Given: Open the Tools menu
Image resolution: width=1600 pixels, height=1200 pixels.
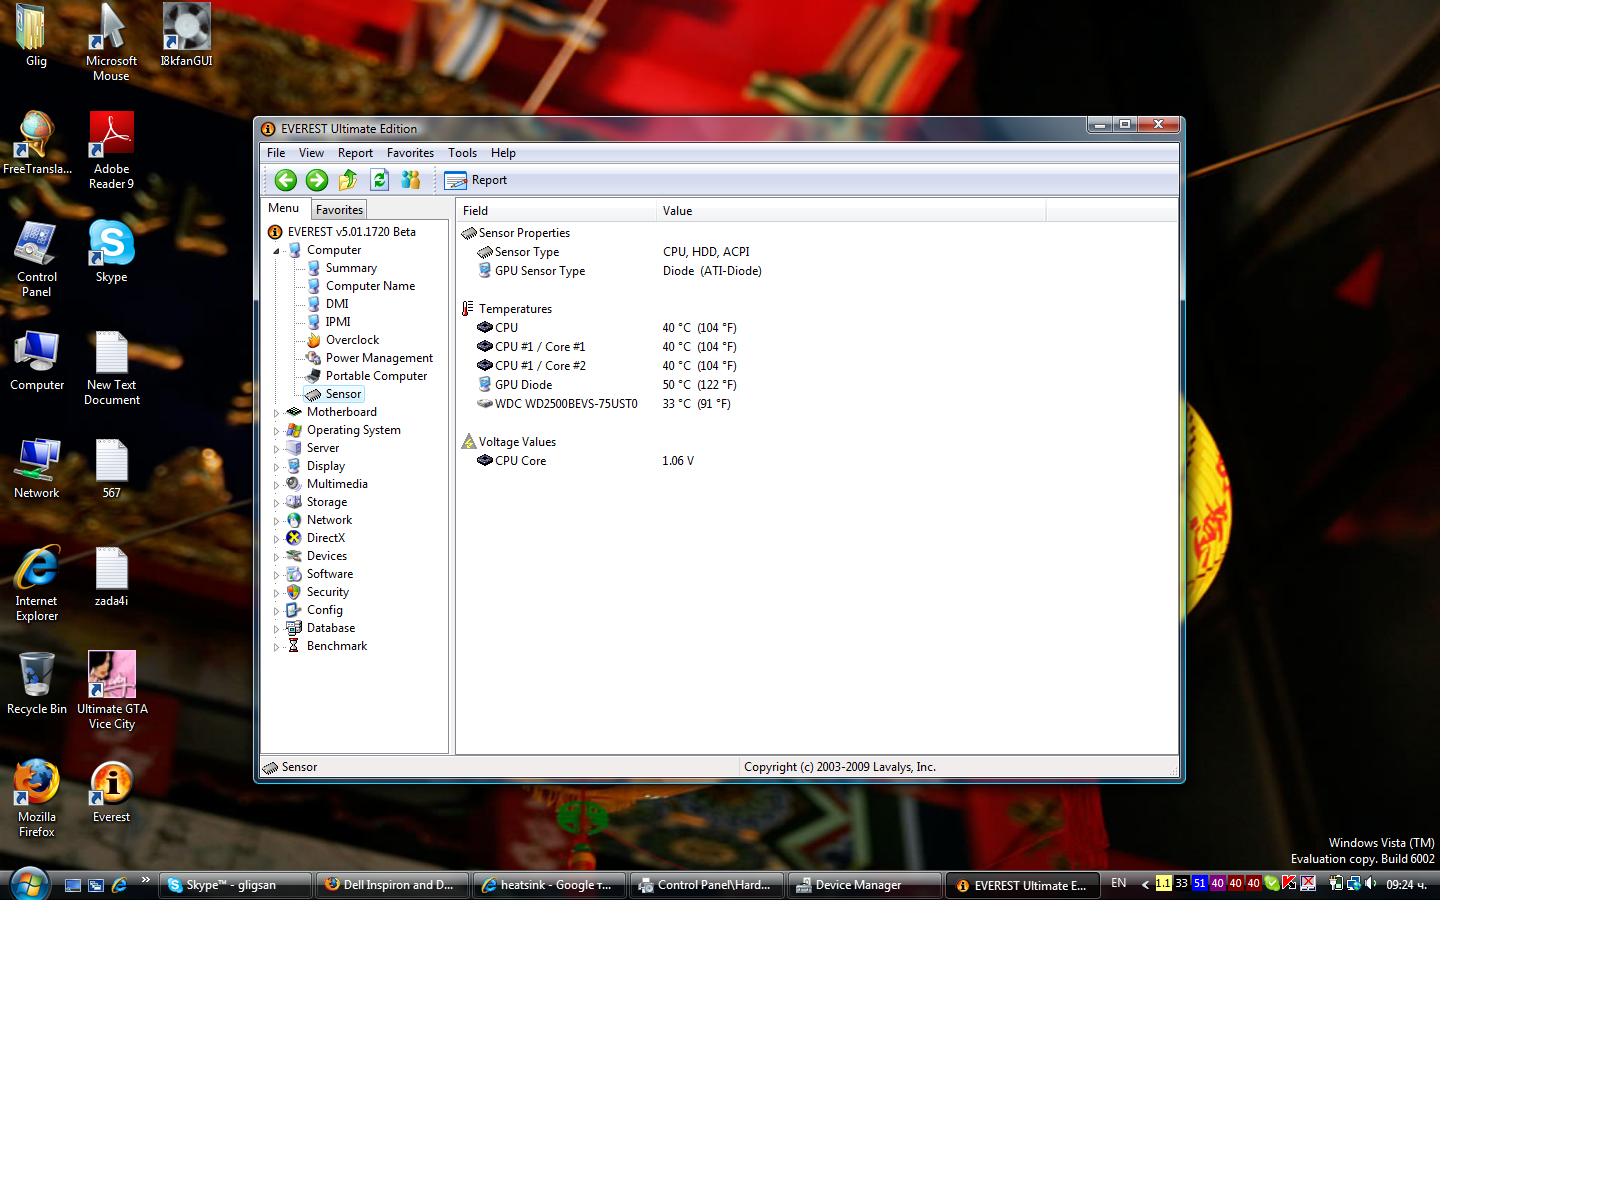Looking at the screenshot, I should pos(462,153).
